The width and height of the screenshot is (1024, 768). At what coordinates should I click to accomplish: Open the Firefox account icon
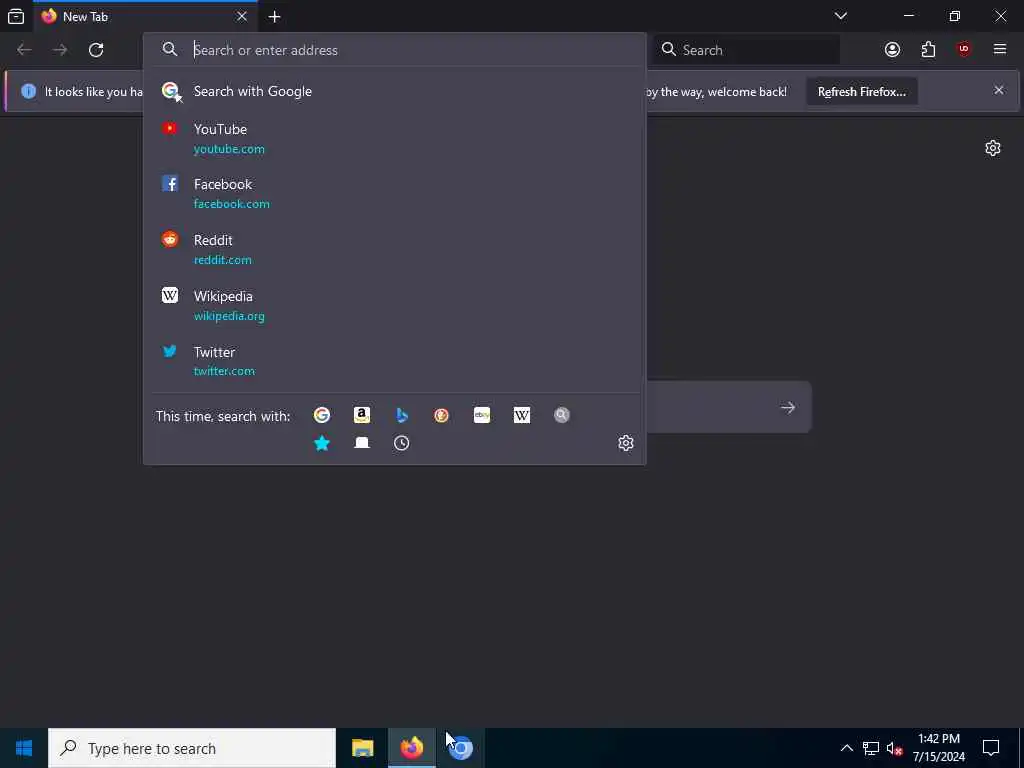pos(892,50)
